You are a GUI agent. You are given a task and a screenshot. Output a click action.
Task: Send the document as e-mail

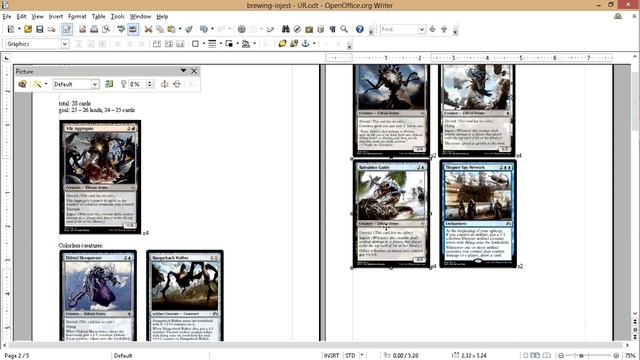[51, 29]
